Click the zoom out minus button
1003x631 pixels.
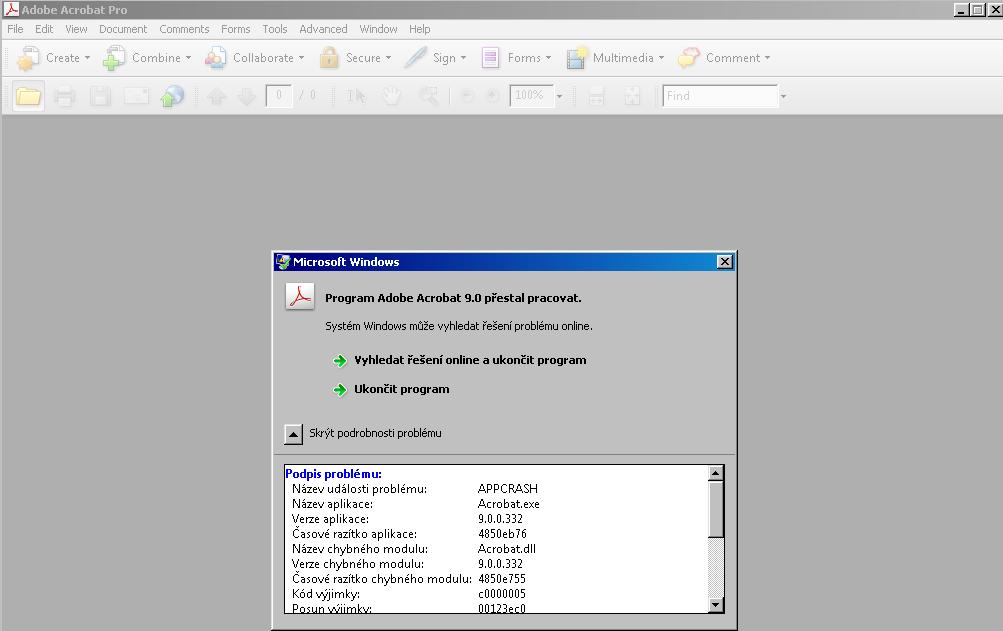pyautogui.click(x=467, y=96)
